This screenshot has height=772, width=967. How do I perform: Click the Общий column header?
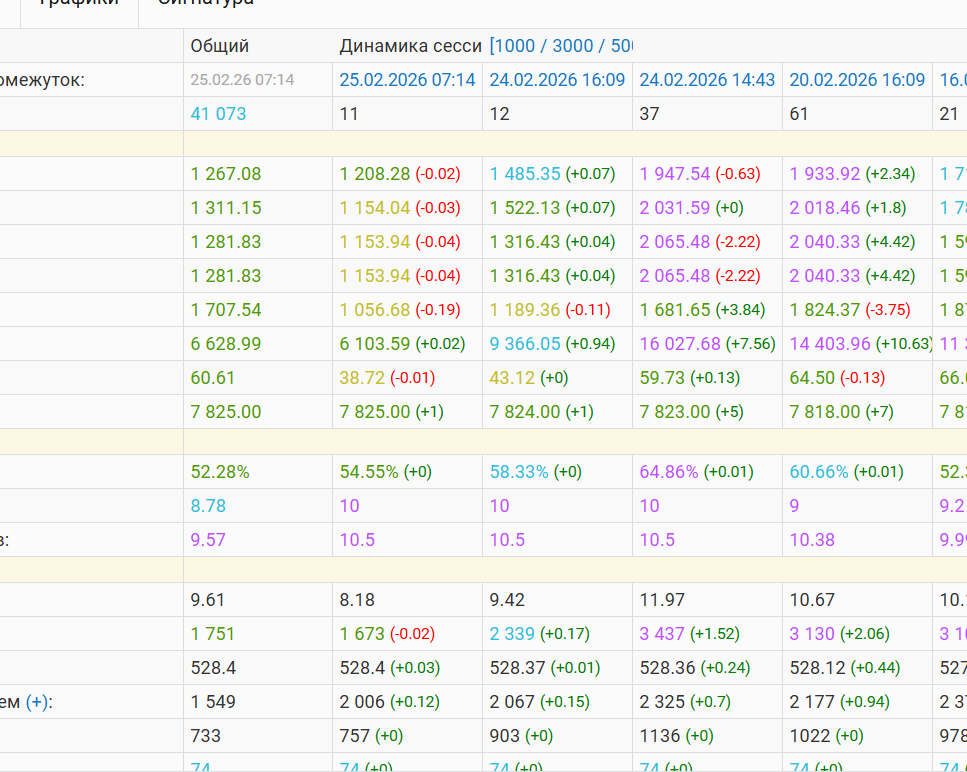(x=219, y=46)
